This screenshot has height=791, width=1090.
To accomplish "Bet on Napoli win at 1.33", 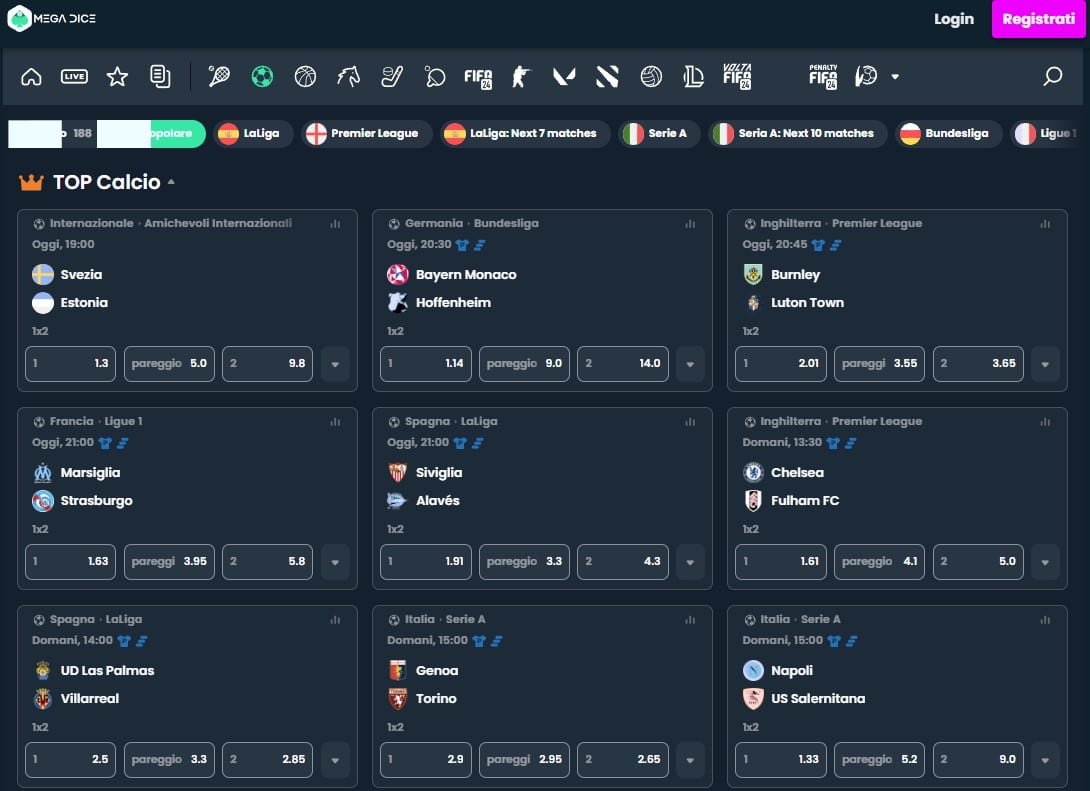I will click(781, 760).
